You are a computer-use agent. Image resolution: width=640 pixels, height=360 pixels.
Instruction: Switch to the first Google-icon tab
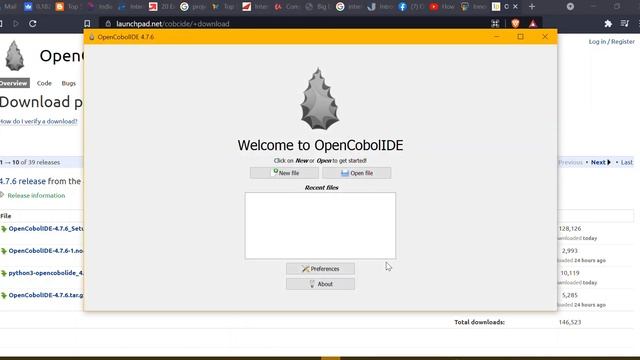[x=192, y=7]
